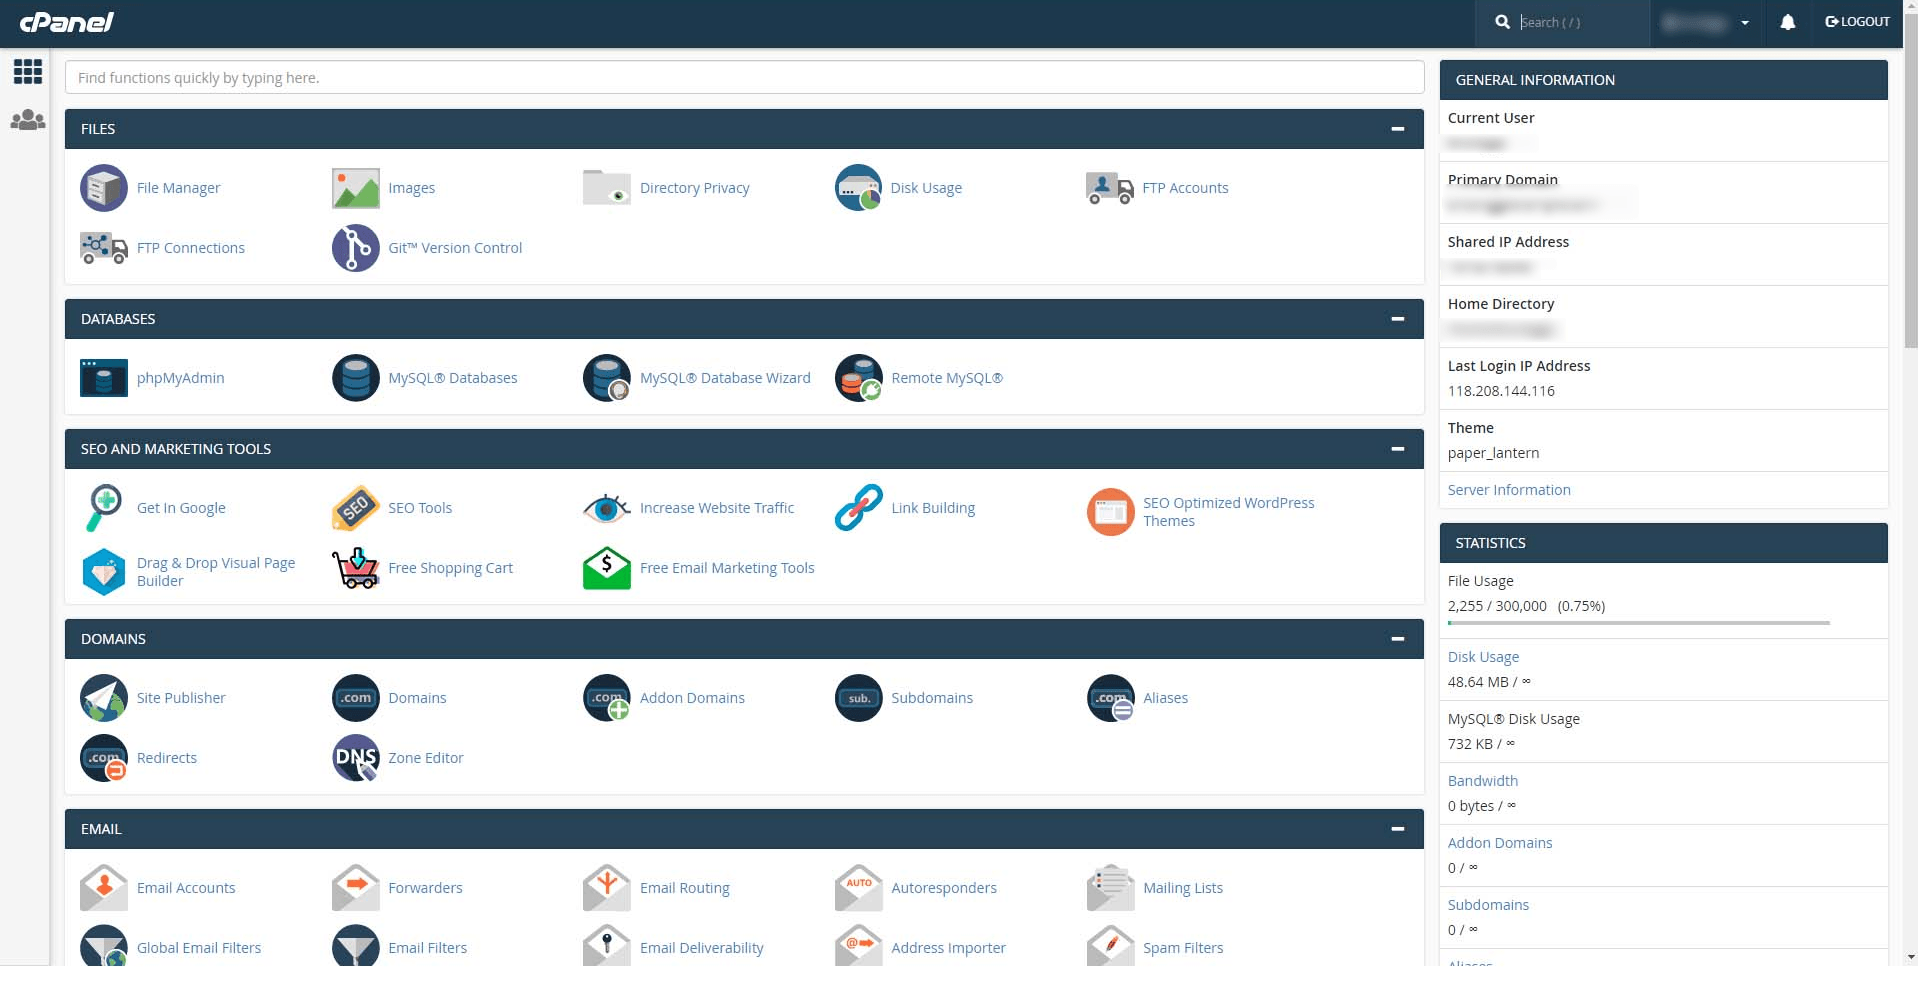1918x1004 pixels.
Task: Click the FTP Accounts truck icon
Action: point(1110,188)
